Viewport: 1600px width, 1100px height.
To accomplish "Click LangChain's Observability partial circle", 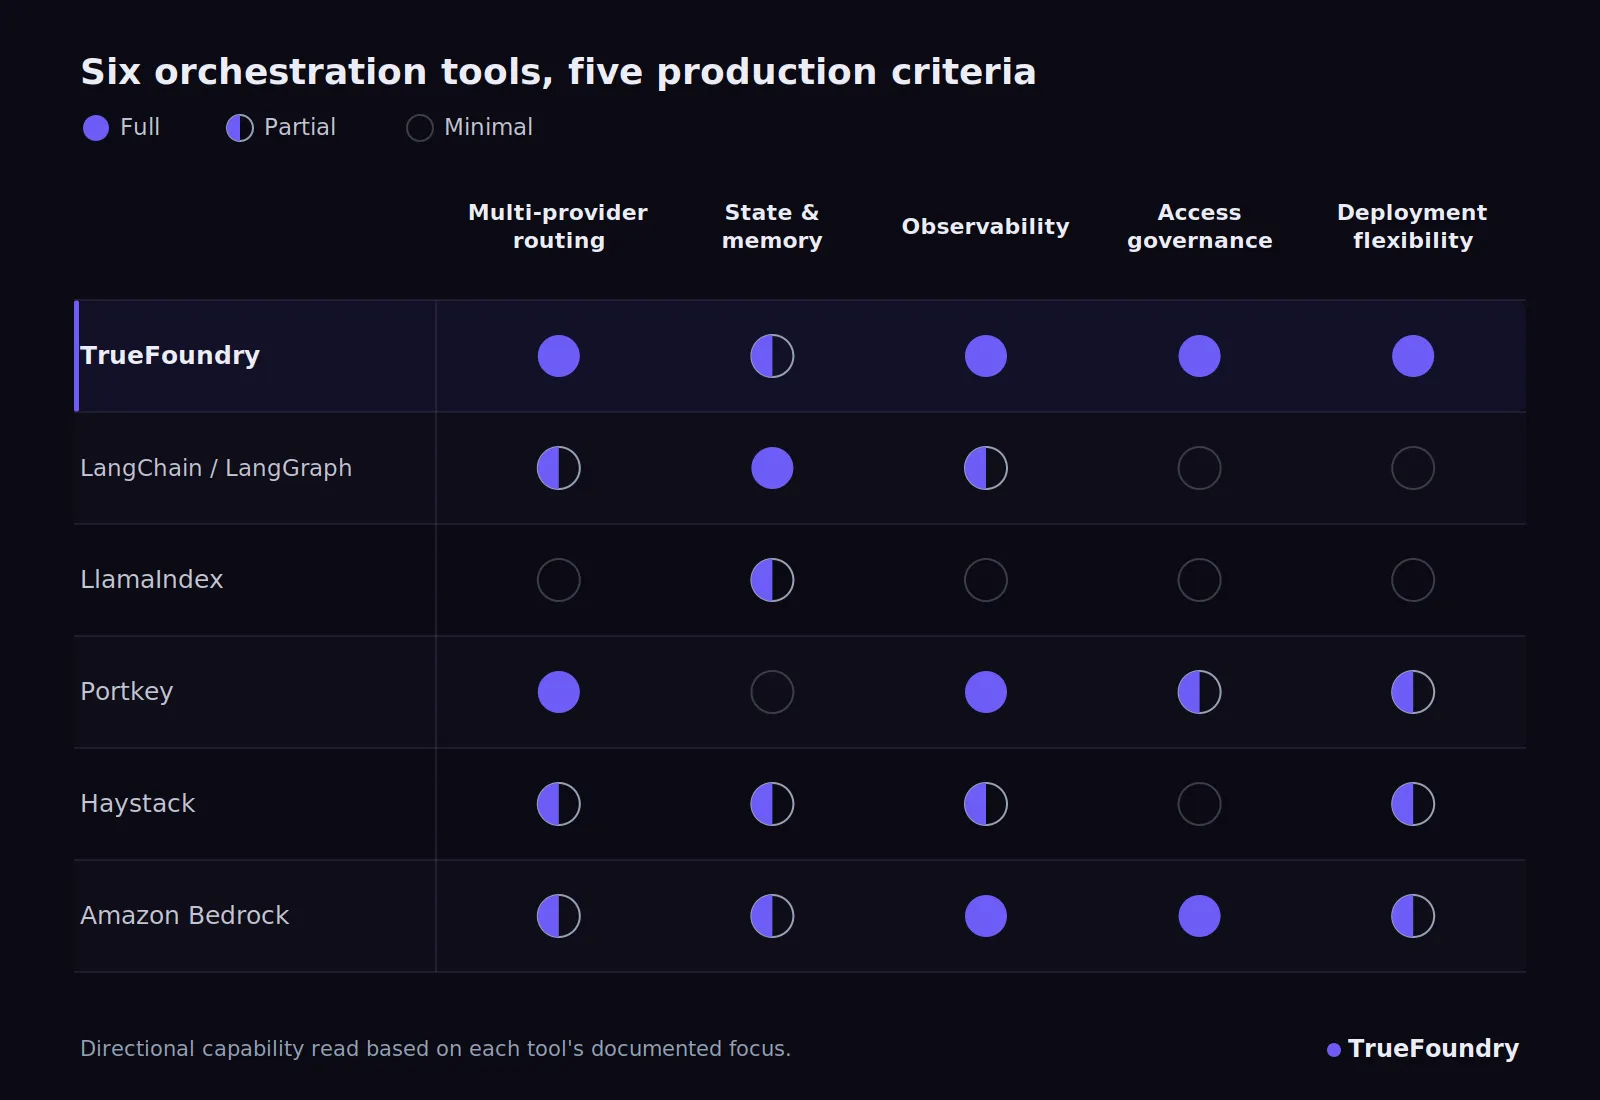I will [x=986, y=468].
